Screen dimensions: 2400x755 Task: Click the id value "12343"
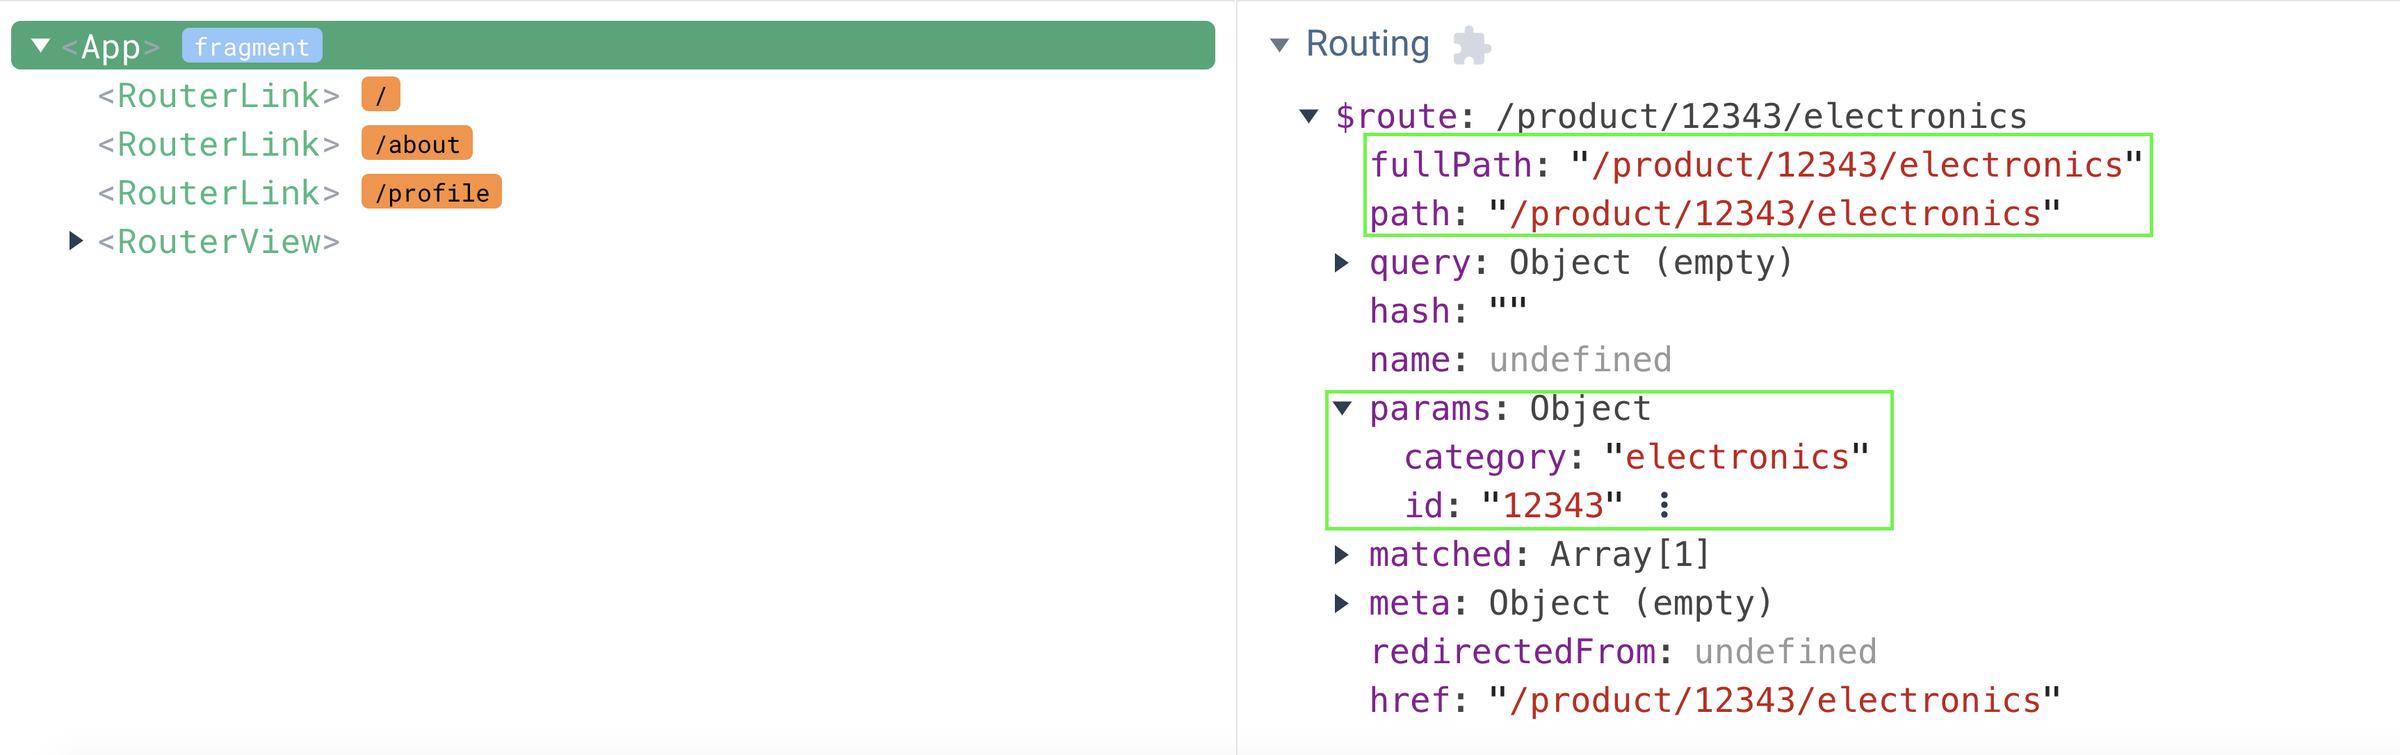1552,506
